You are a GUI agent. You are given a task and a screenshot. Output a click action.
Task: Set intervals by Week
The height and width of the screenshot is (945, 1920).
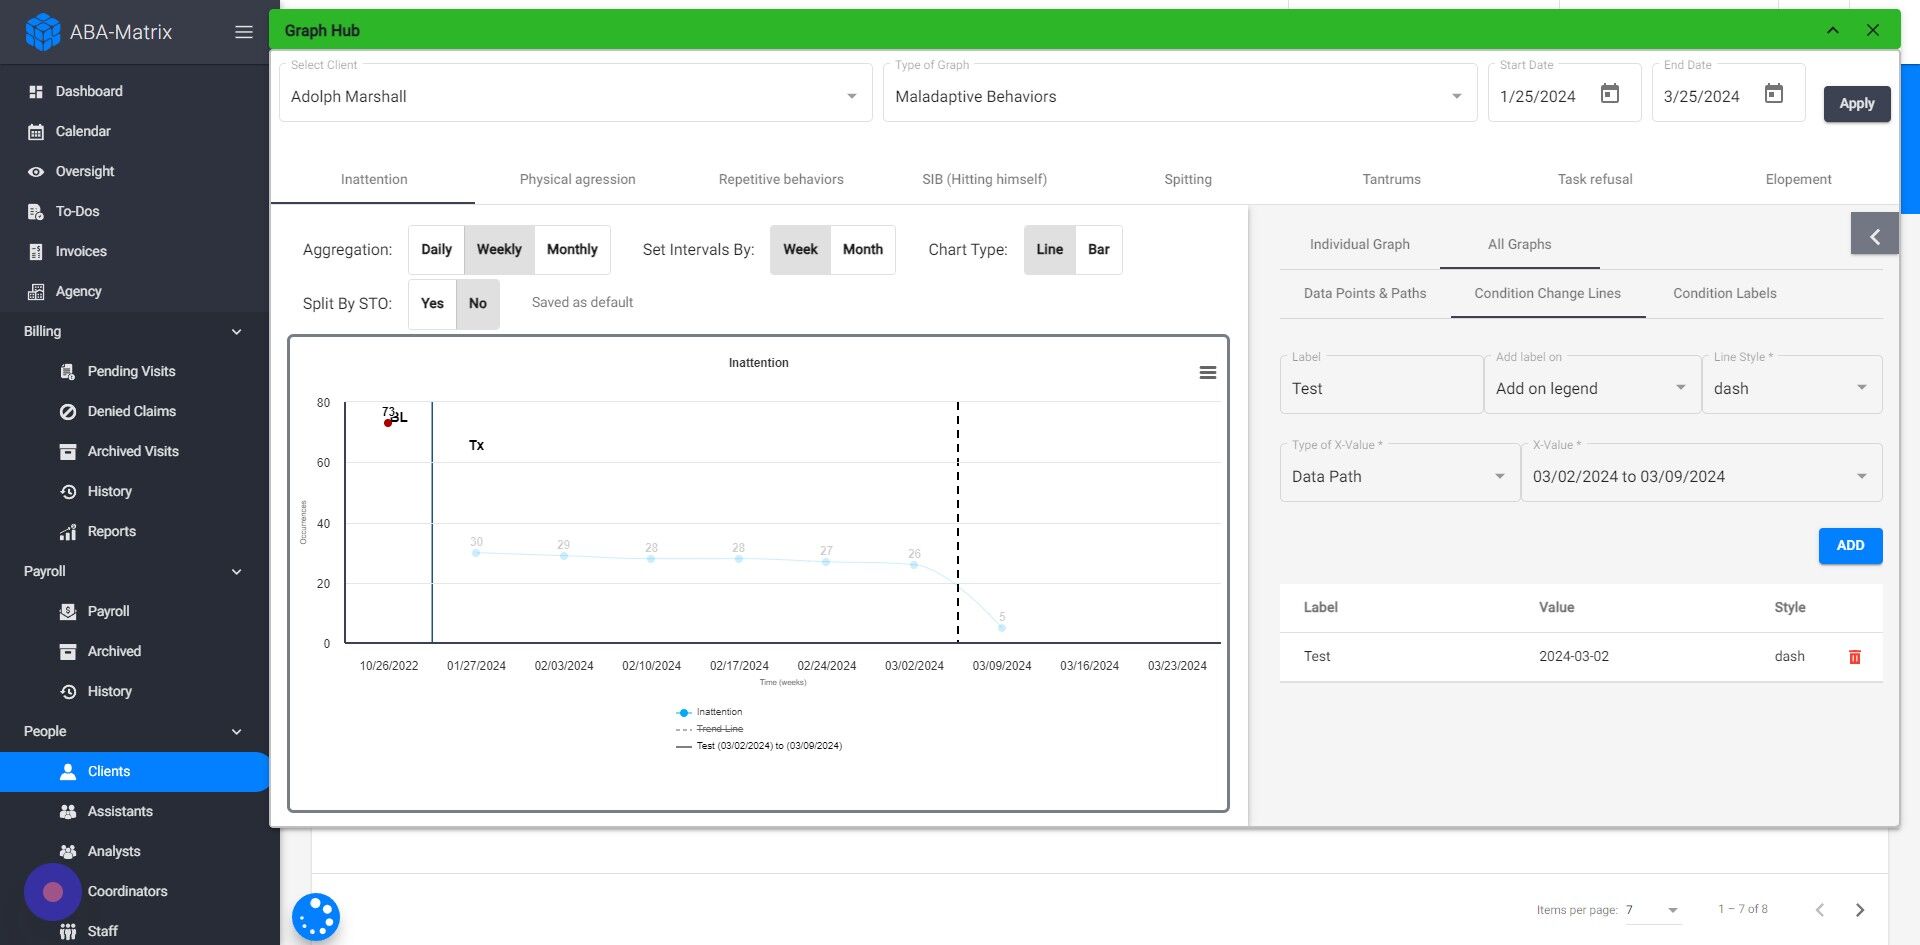click(800, 250)
